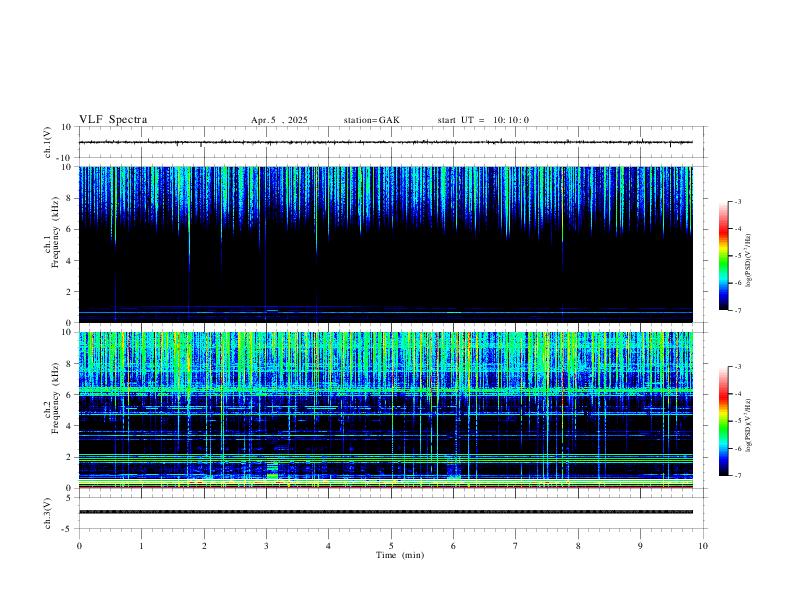
Task: Click the ch.1 spectrogram "6" kHz tick label
Action: click(x=69, y=229)
